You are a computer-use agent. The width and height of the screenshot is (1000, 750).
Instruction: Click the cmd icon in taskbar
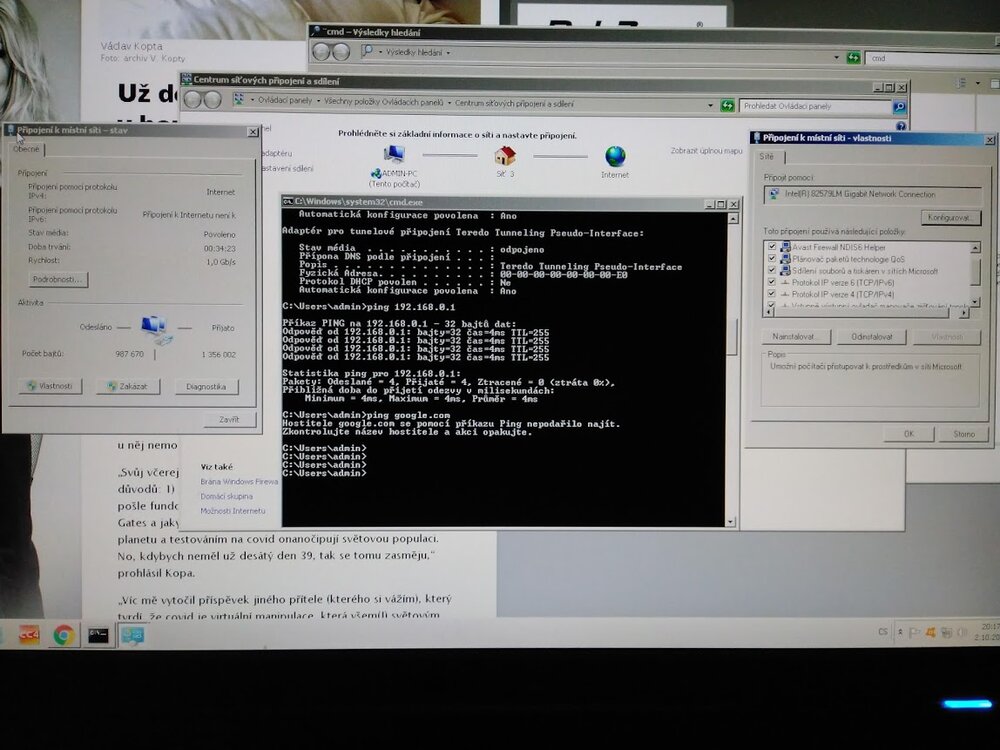(x=98, y=635)
